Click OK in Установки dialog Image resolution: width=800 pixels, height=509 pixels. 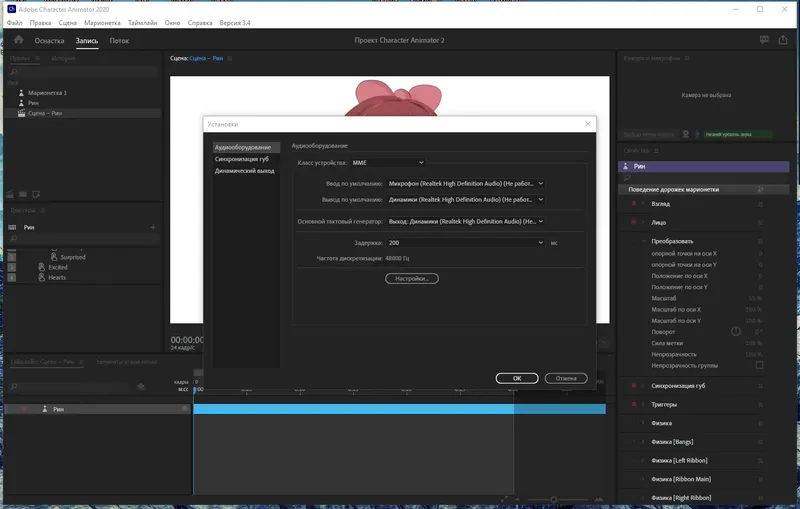[517, 378]
